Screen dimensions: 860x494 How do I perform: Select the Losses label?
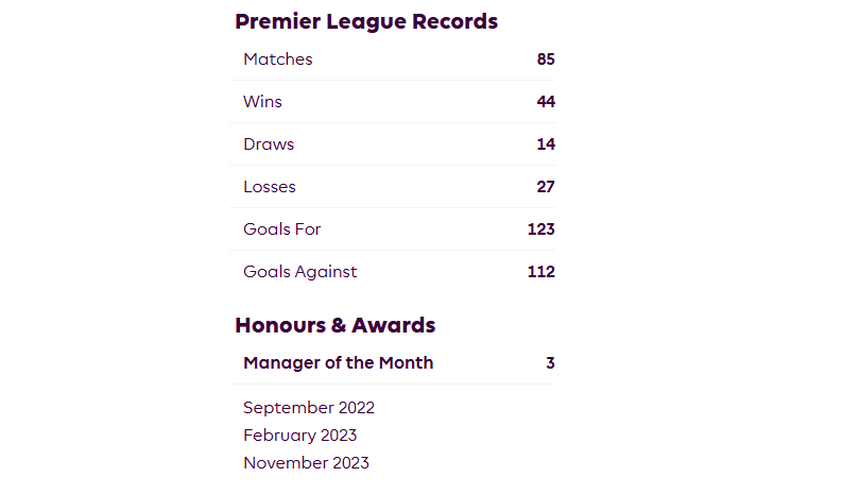270,187
